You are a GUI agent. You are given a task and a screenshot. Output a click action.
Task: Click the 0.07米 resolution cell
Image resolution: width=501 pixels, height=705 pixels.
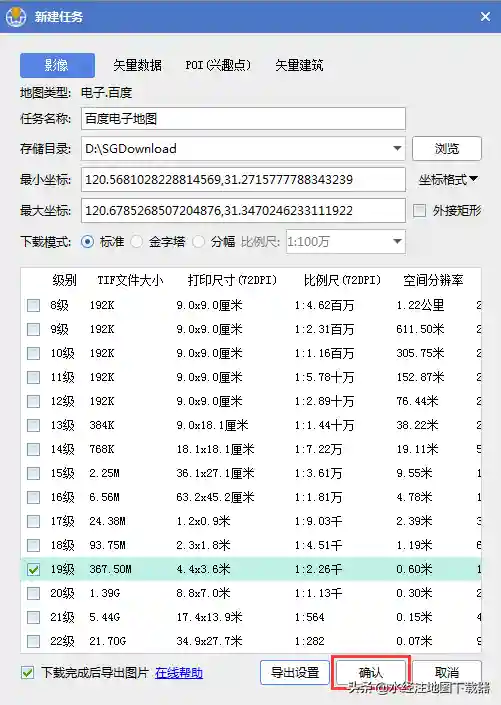(414, 641)
